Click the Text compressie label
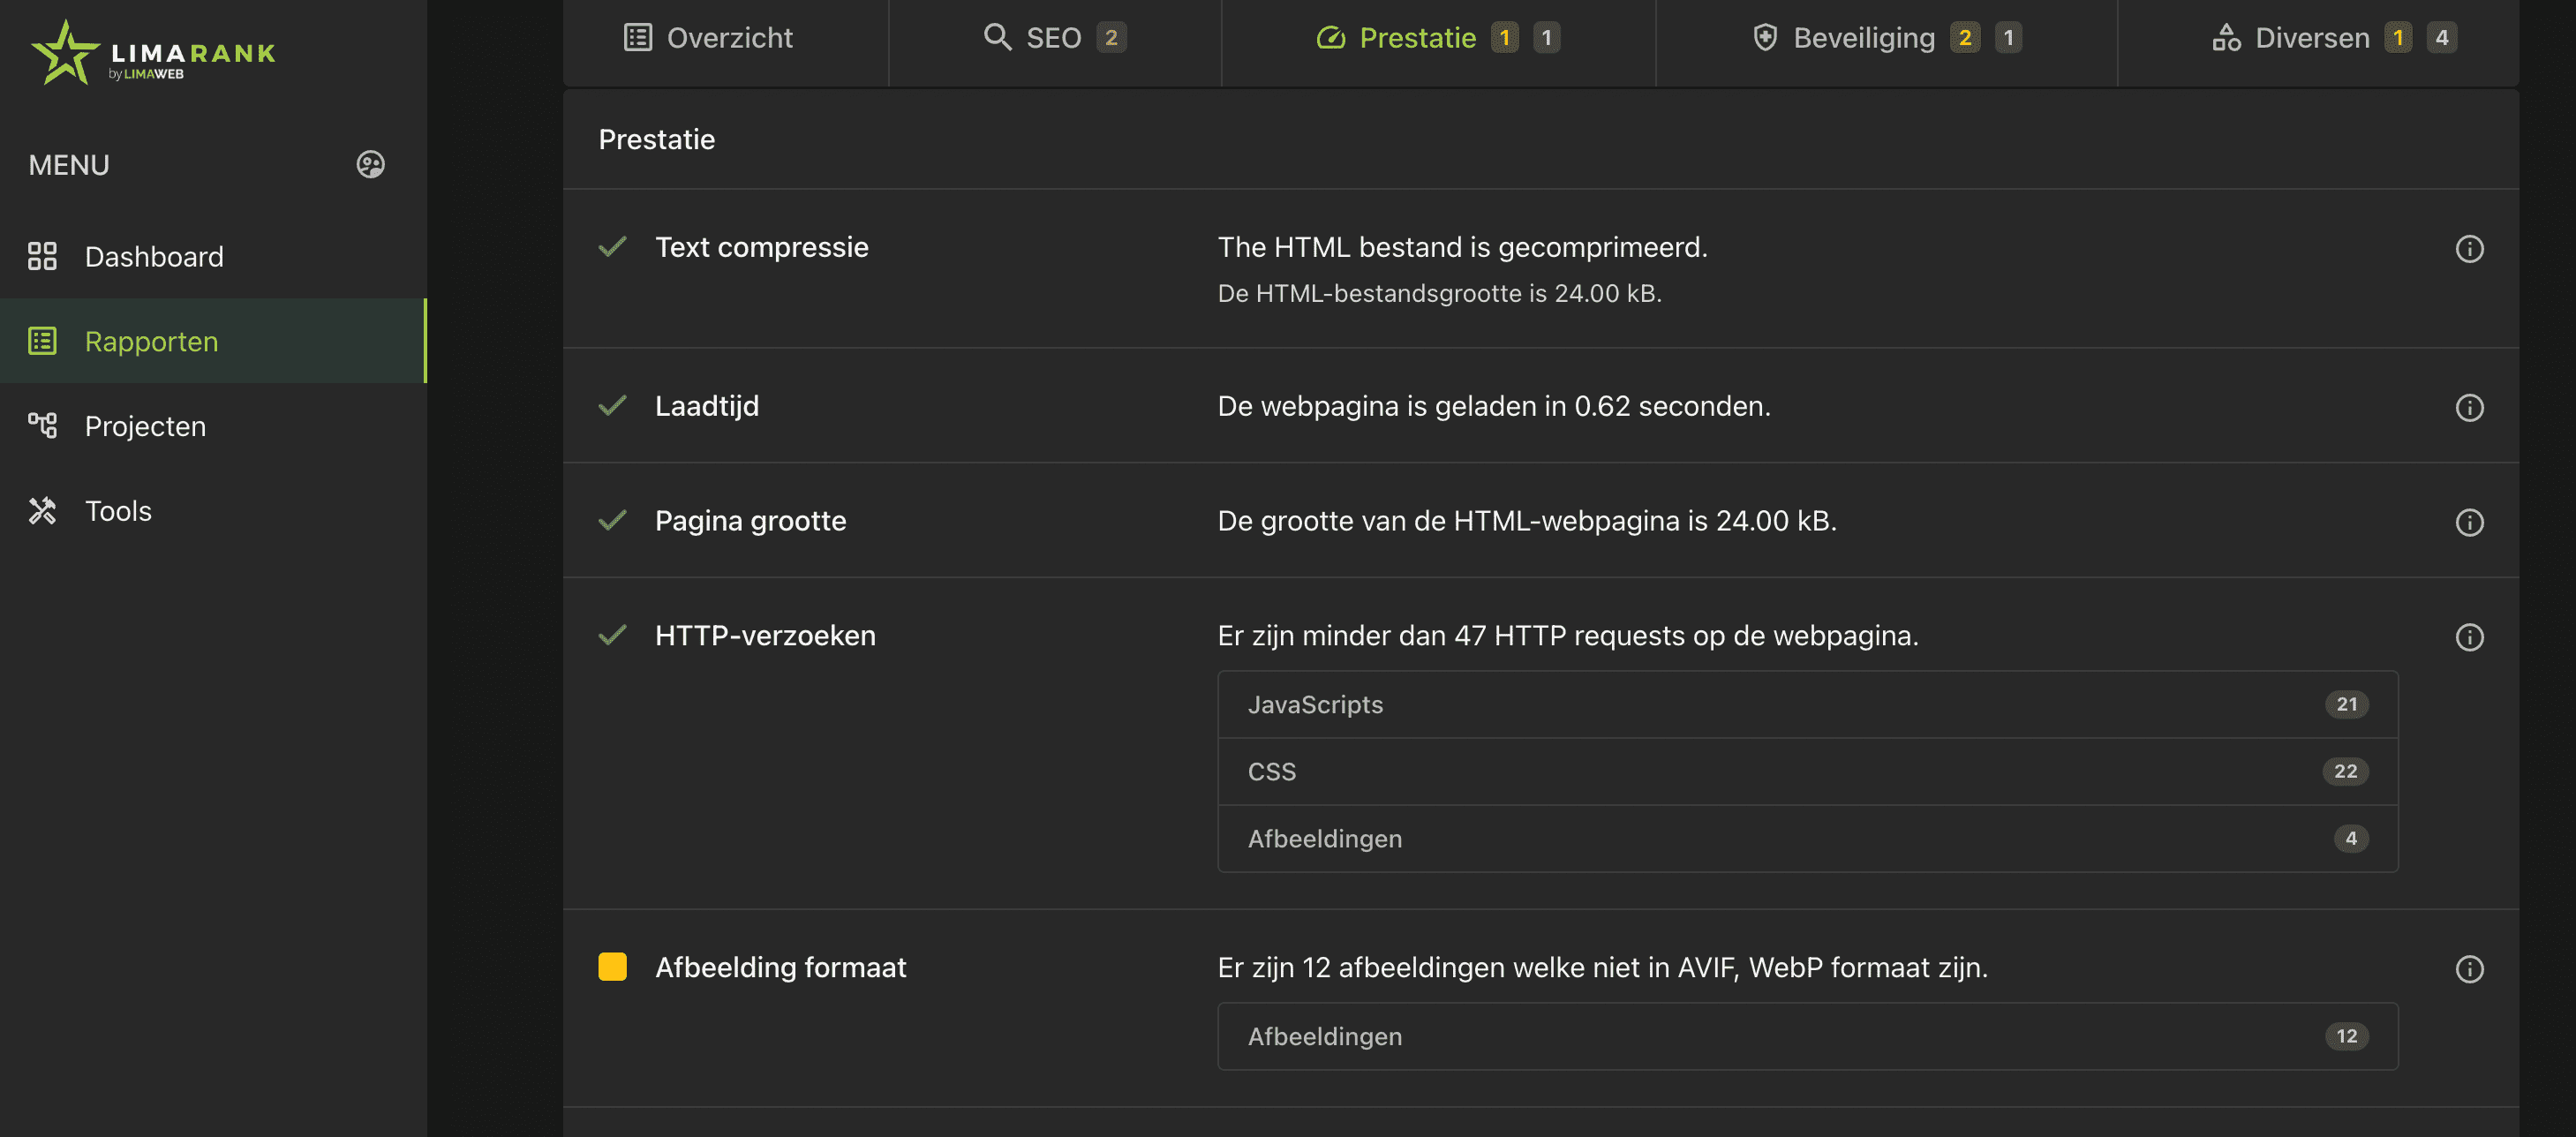This screenshot has height=1137, width=2576. 761,247
